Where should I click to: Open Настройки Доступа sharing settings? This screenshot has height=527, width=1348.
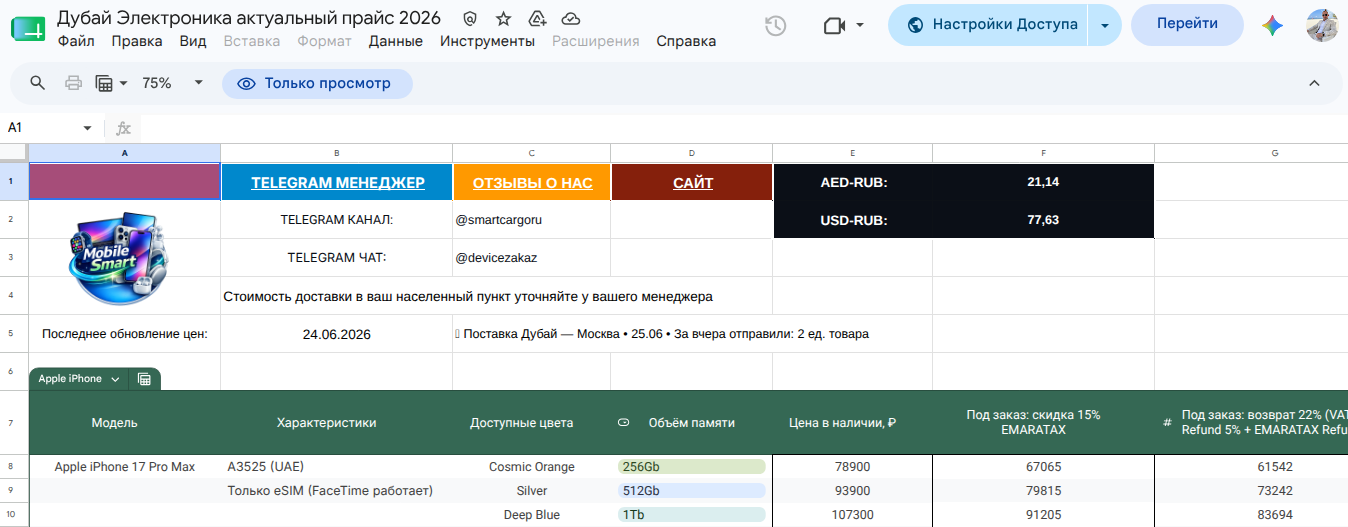[988, 25]
